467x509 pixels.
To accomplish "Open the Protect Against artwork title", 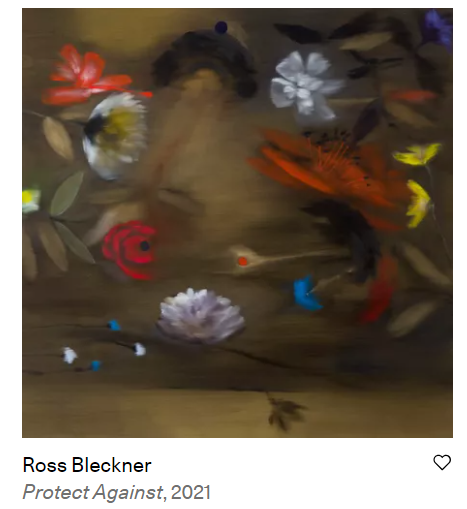I will pyautogui.click(x=93, y=492).
